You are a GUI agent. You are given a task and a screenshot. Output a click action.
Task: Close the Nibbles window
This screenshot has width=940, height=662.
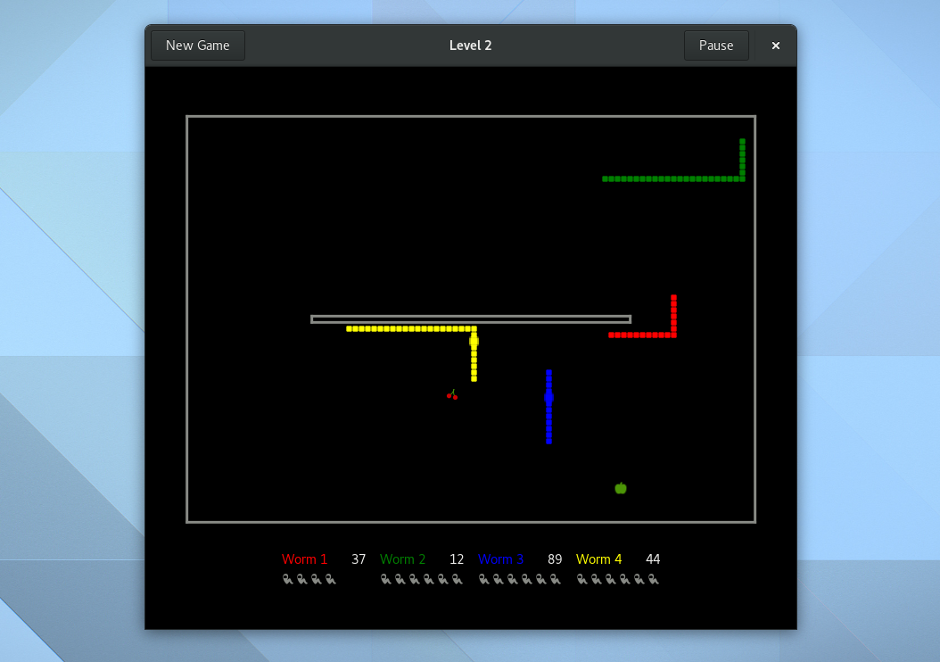point(775,45)
